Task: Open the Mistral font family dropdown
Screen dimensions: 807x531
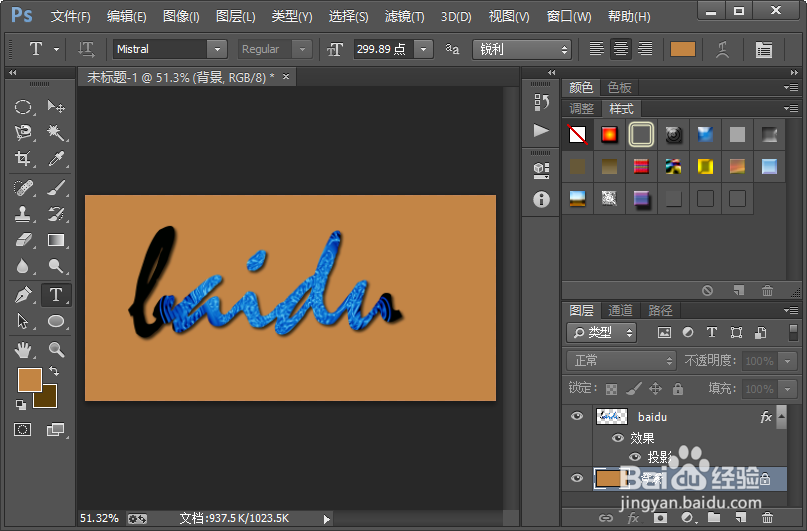Action: click(x=217, y=49)
